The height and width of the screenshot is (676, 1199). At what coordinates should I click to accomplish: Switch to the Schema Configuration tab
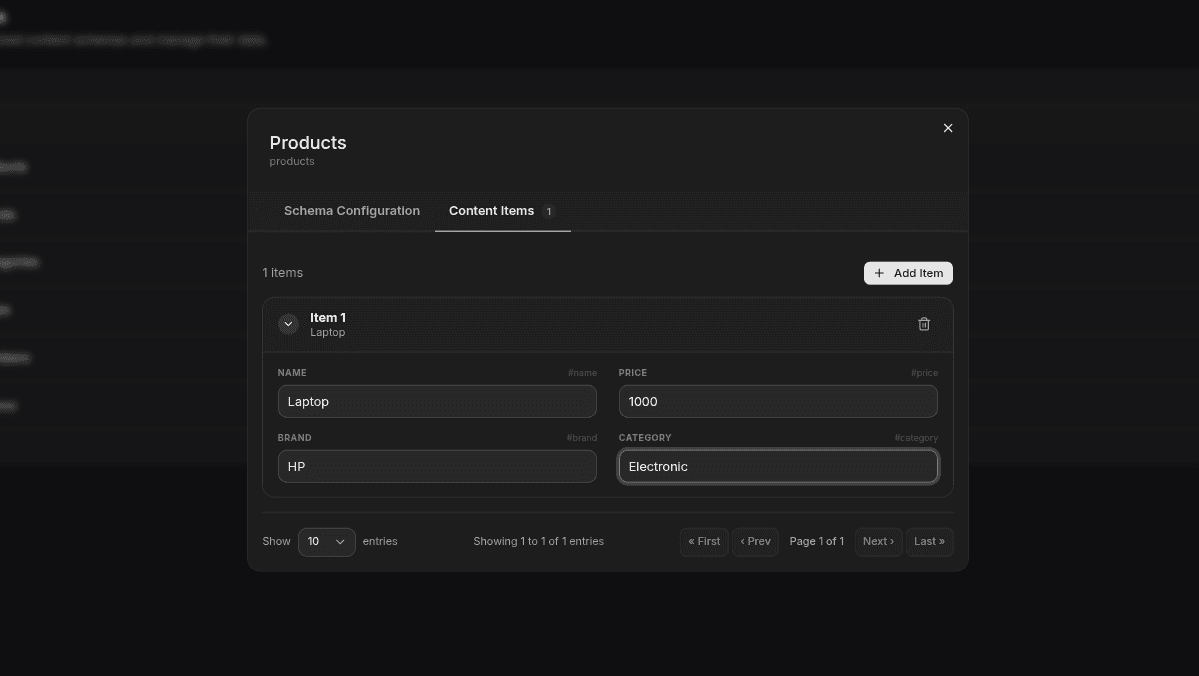(352, 211)
